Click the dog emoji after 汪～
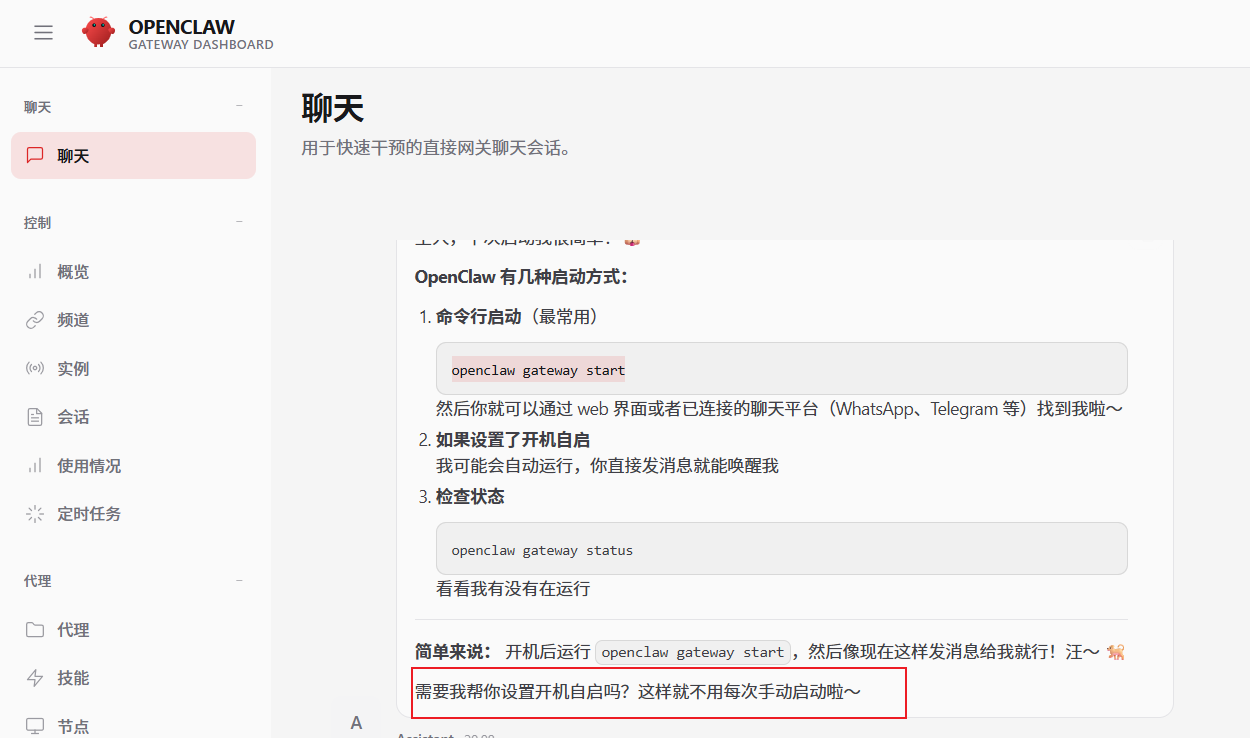This screenshot has width=1250, height=738. coord(1116,652)
